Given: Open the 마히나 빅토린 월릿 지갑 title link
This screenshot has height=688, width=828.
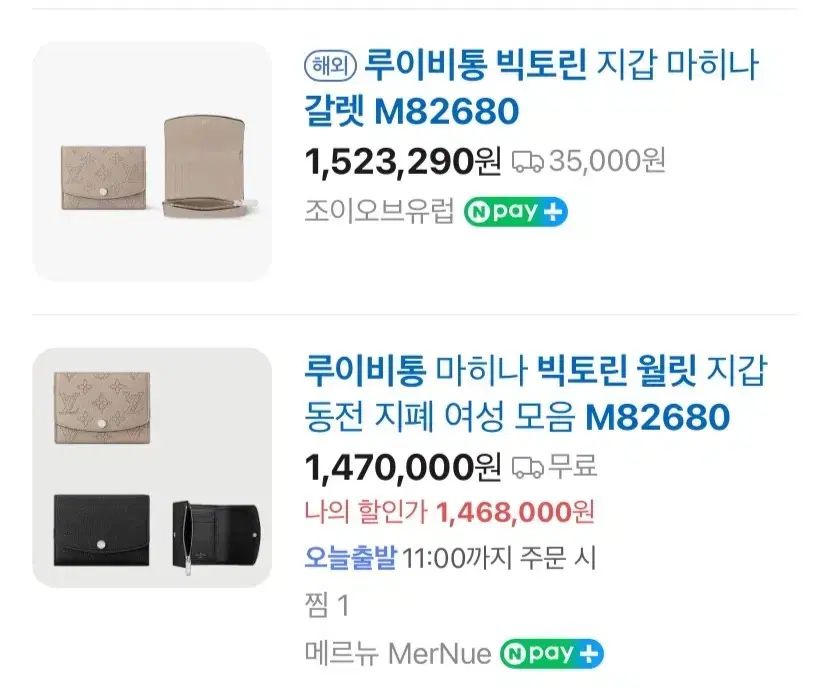Looking at the screenshot, I should pyautogui.click(x=535, y=392).
